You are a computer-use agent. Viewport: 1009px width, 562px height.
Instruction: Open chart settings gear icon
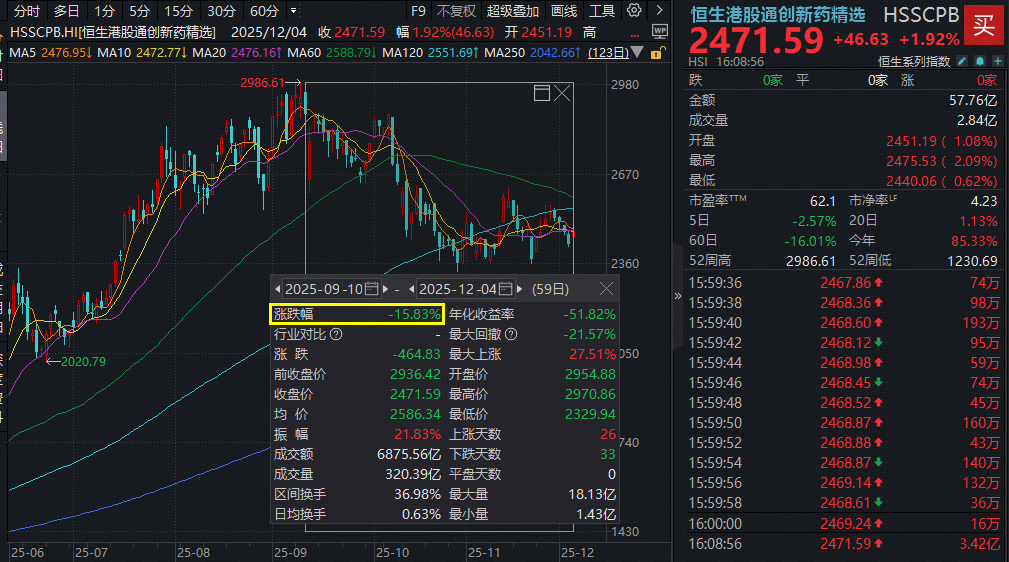tap(634, 10)
